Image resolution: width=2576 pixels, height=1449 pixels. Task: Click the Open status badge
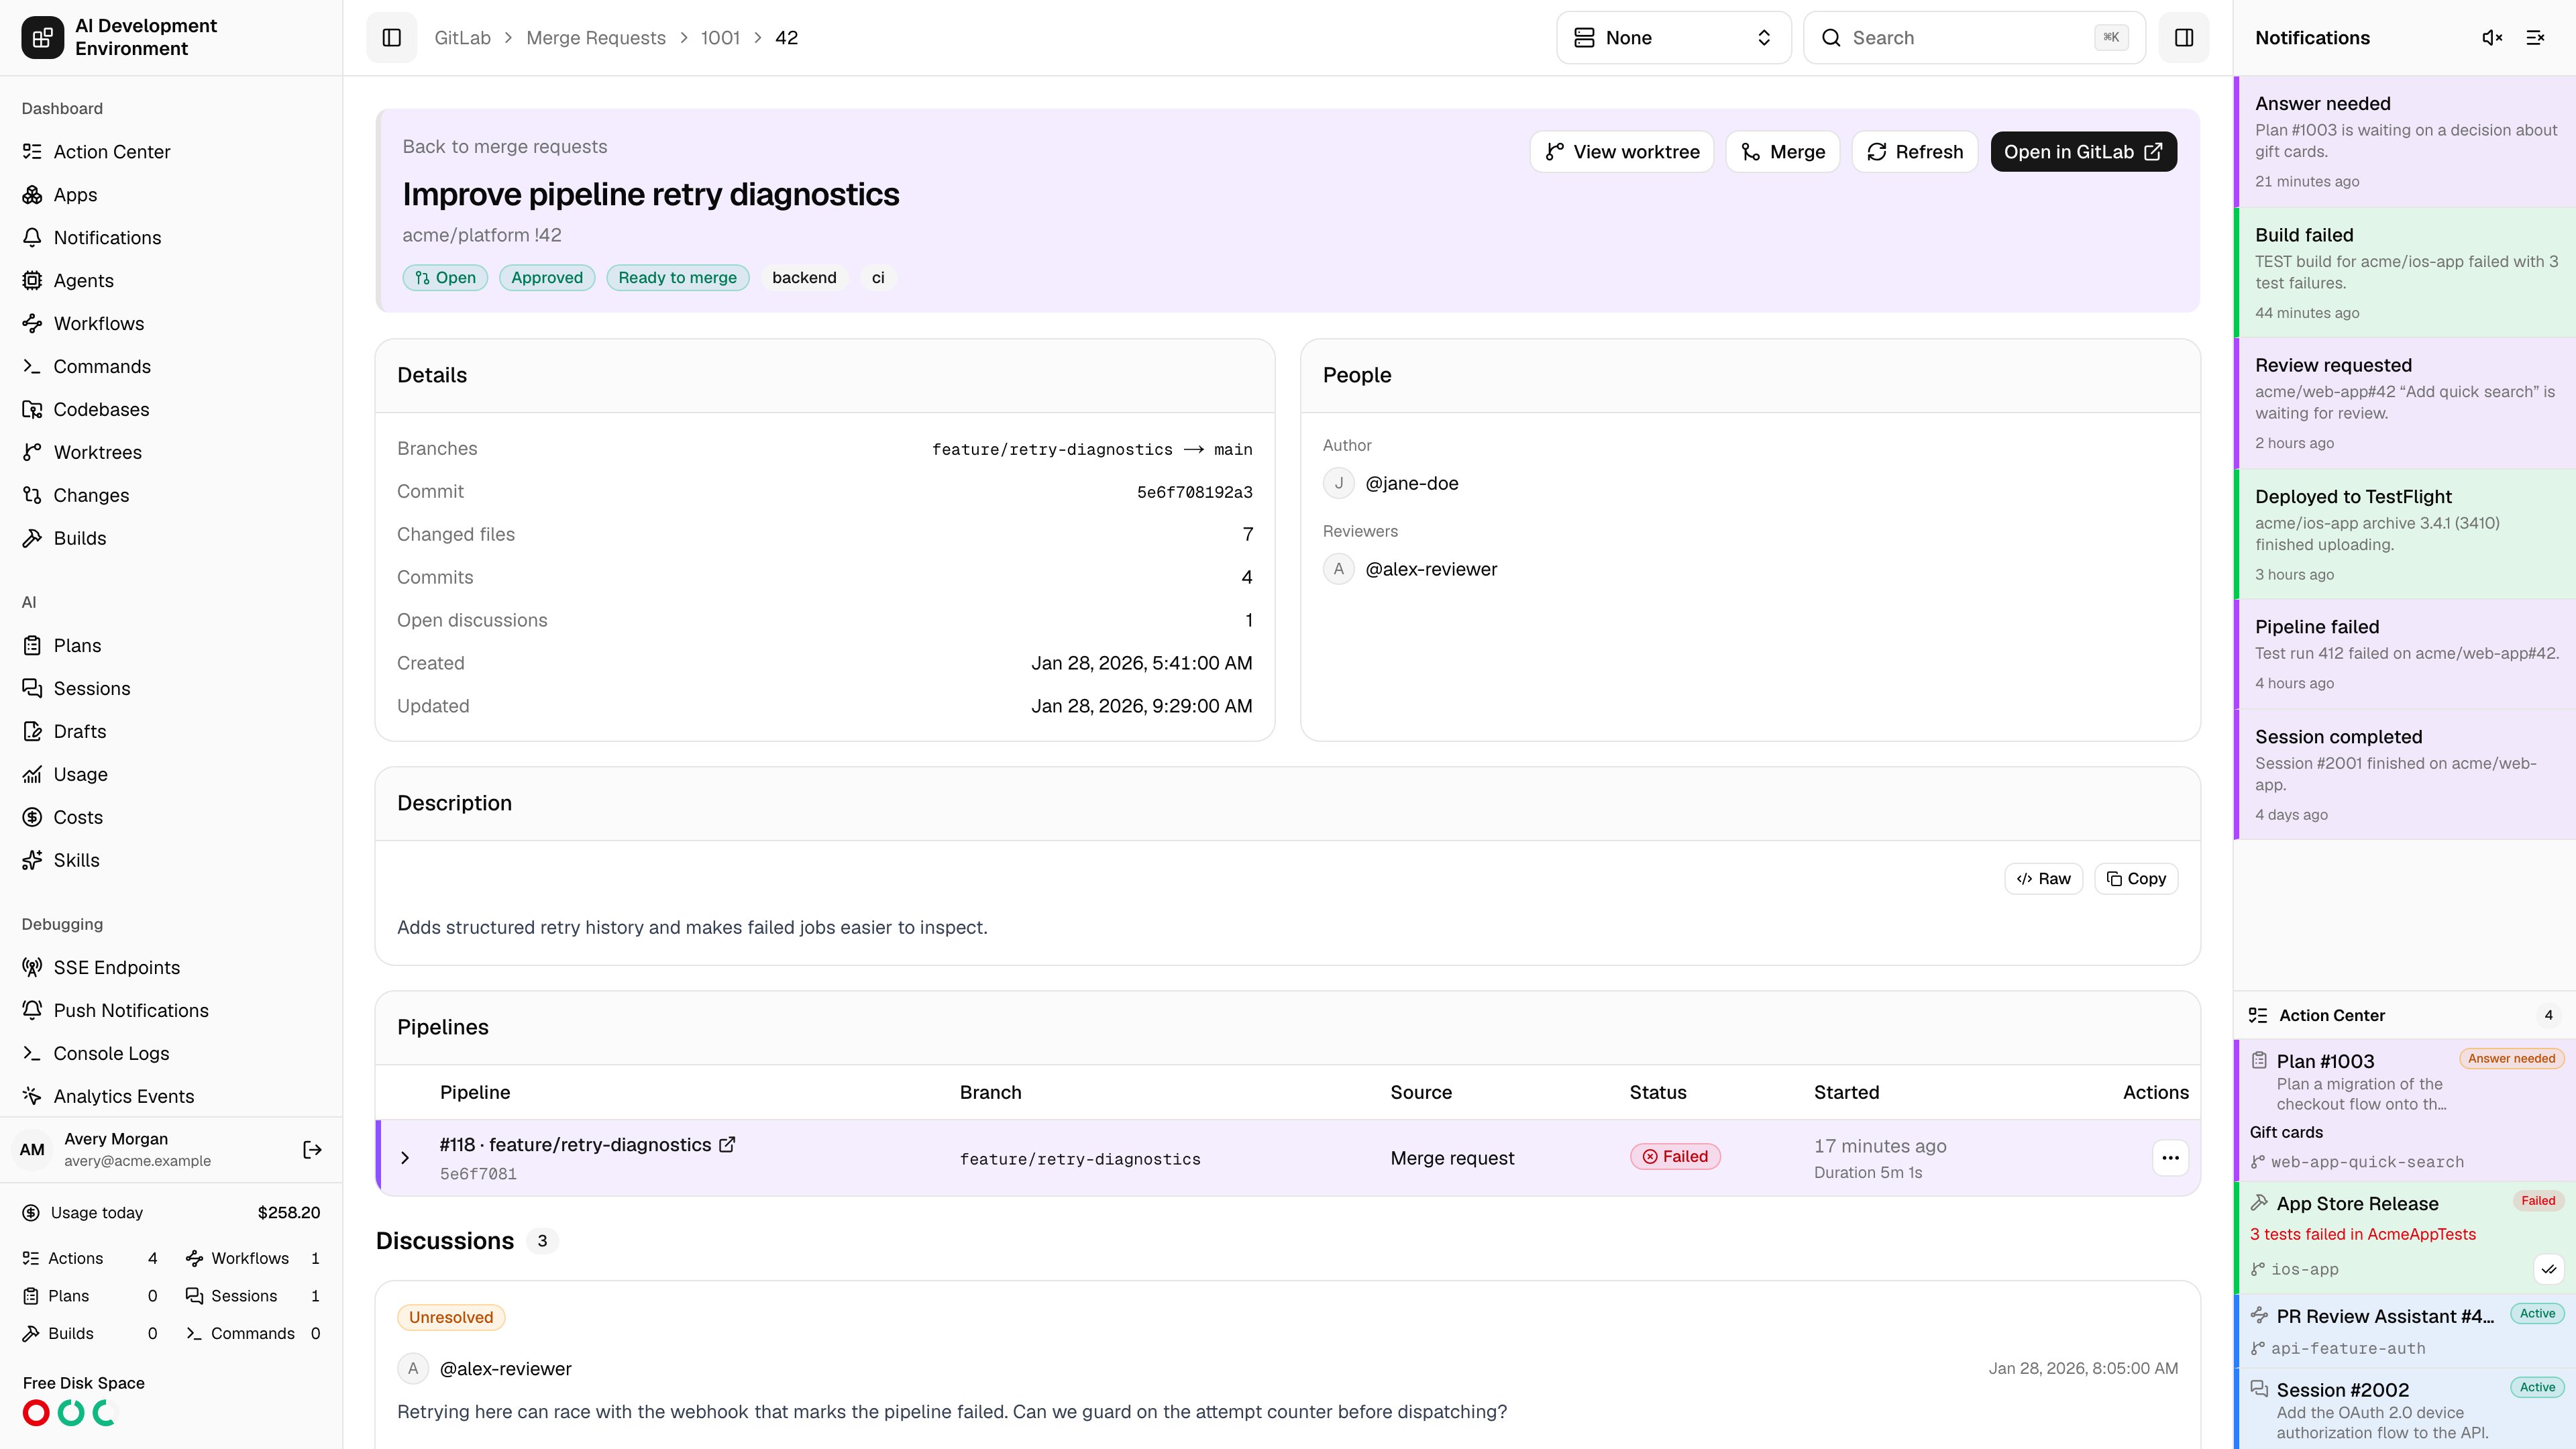click(x=445, y=277)
